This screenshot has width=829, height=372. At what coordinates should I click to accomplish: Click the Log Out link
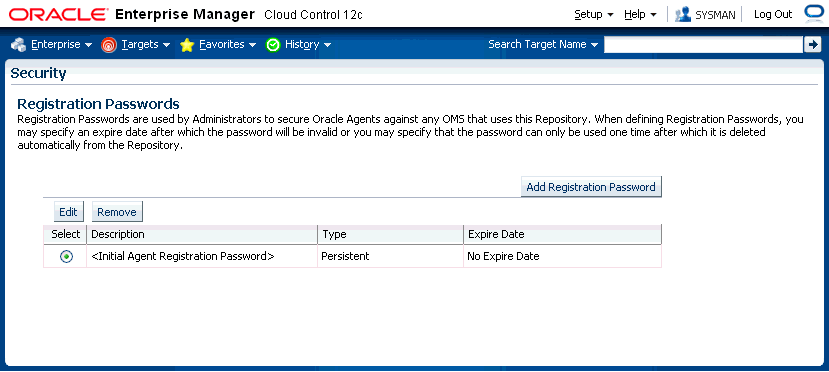(773, 14)
